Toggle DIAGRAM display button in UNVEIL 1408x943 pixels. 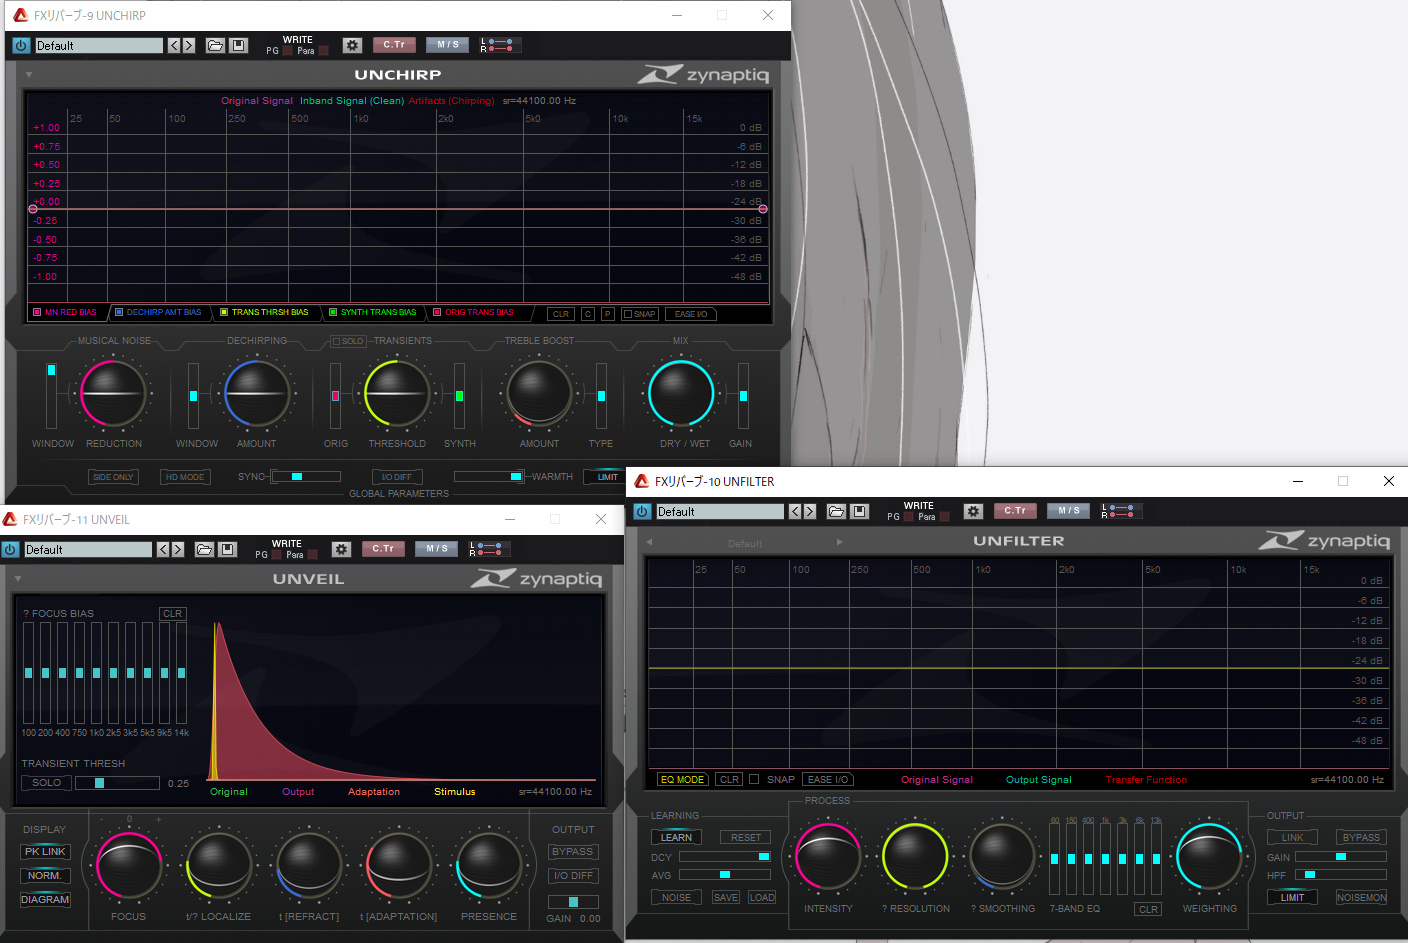click(x=46, y=900)
